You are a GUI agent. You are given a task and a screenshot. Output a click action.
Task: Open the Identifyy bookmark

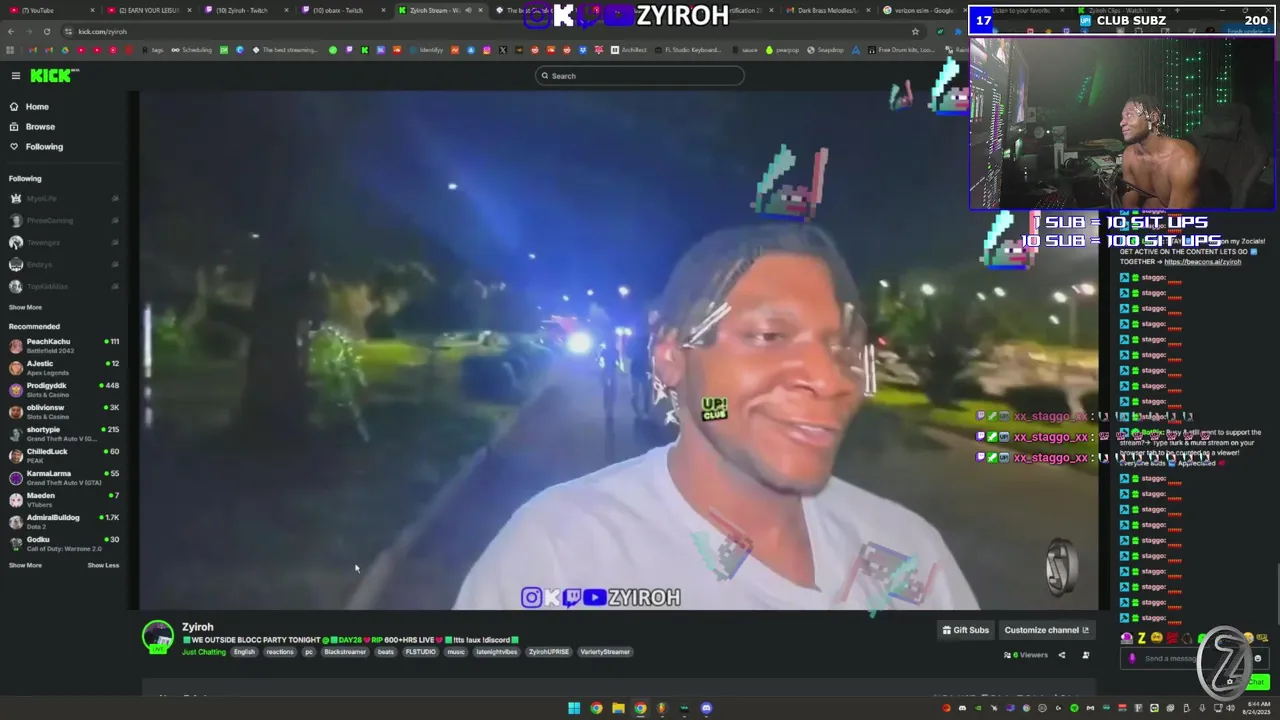pyautogui.click(x=427, y=50)
